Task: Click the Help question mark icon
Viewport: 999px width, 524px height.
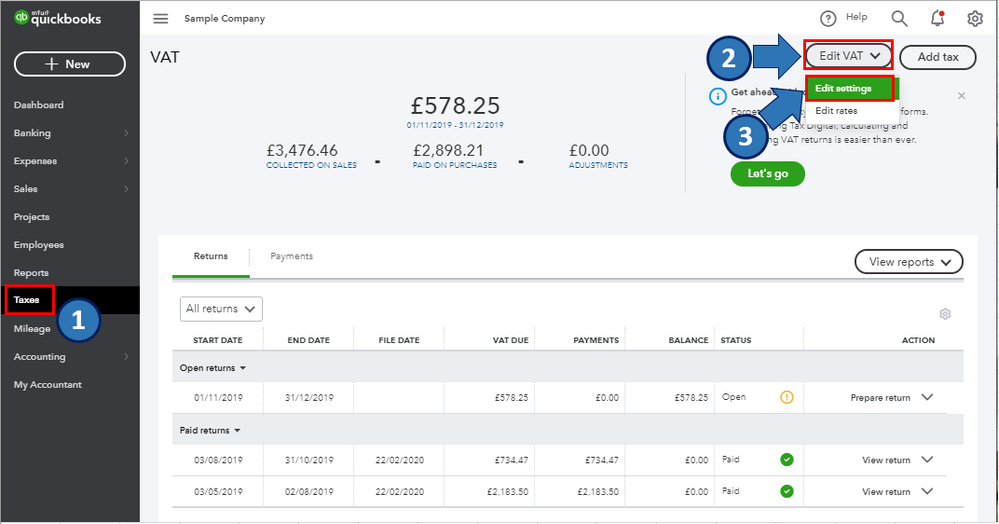Action: 828,18
